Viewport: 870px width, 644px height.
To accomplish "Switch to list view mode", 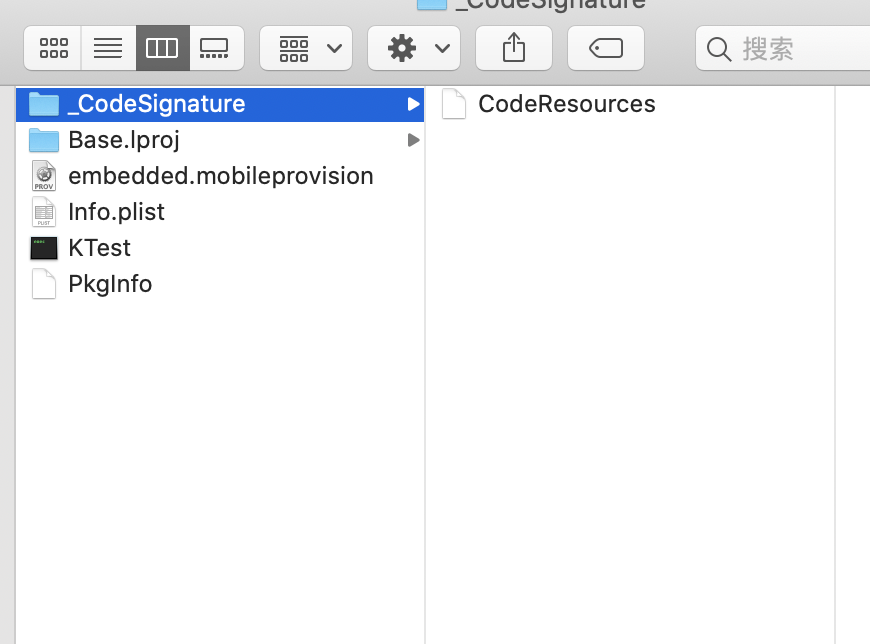I will [108, 48].
